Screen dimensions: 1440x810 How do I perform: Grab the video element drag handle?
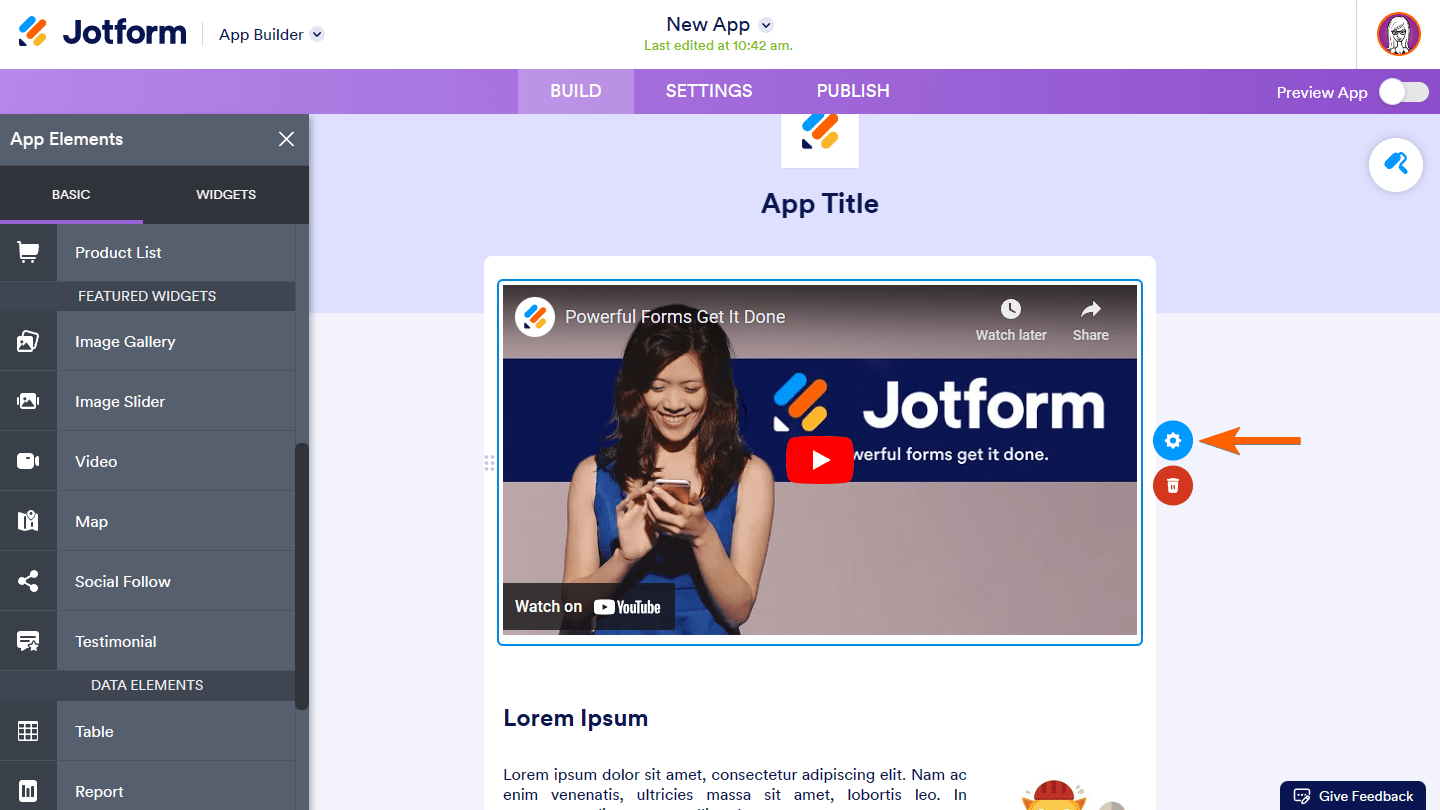[489, 463]
